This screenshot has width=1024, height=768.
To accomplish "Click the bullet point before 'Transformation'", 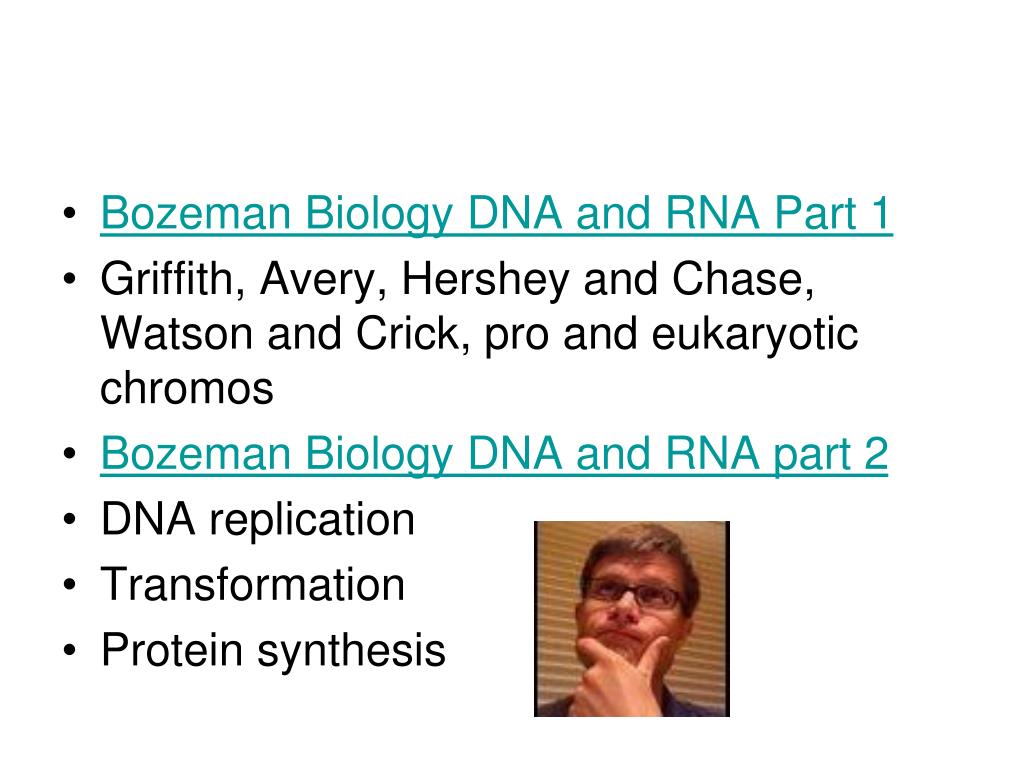I will pos(70,584).
